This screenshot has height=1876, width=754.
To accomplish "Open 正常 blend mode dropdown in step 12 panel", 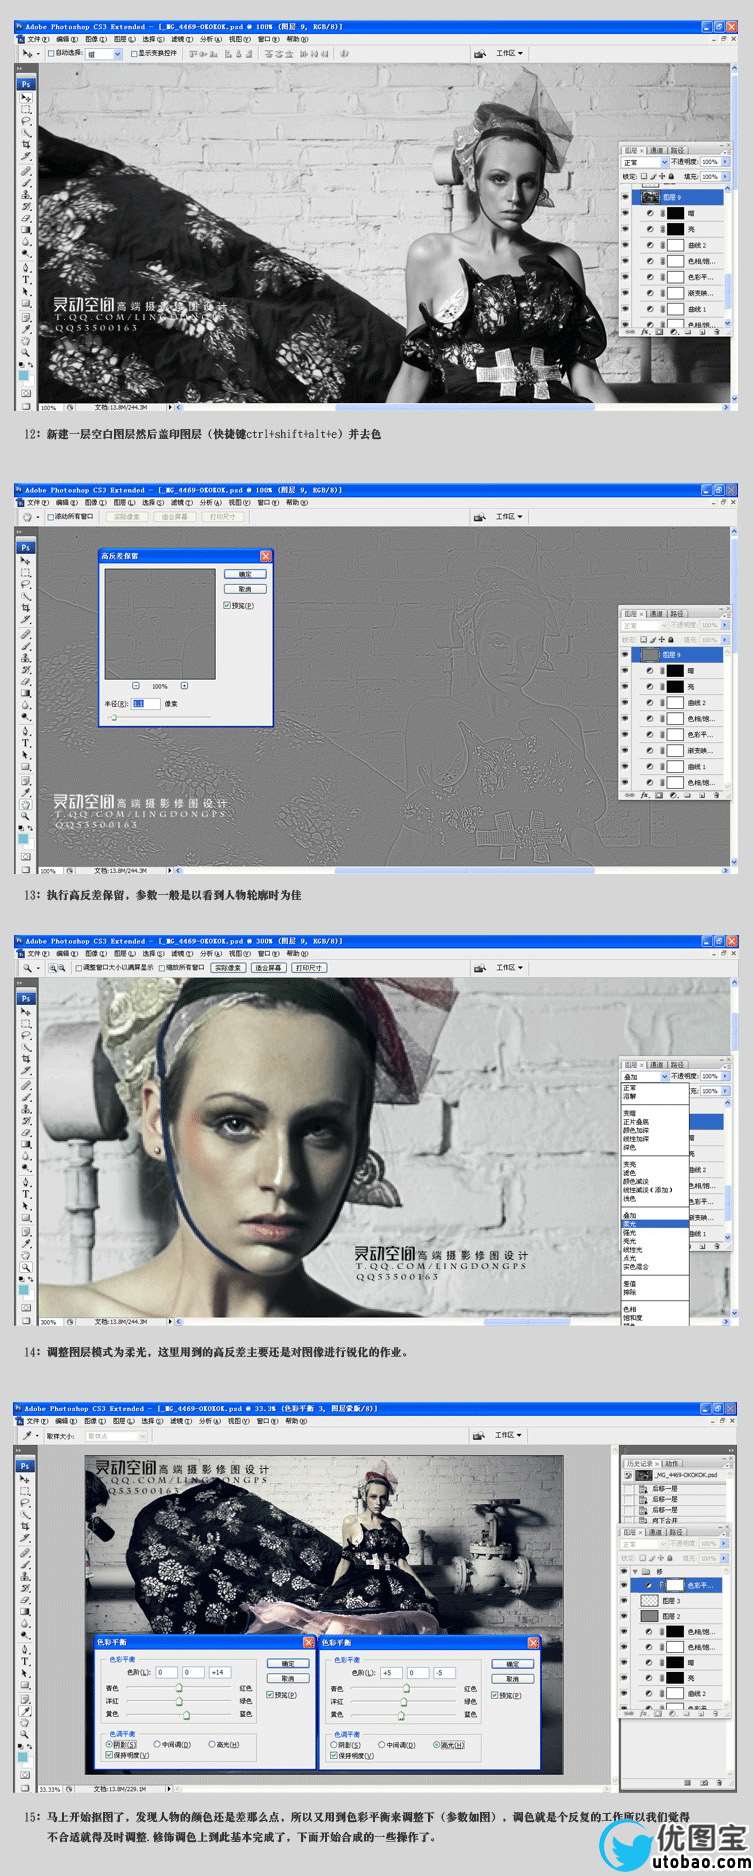I will [645, 162].
